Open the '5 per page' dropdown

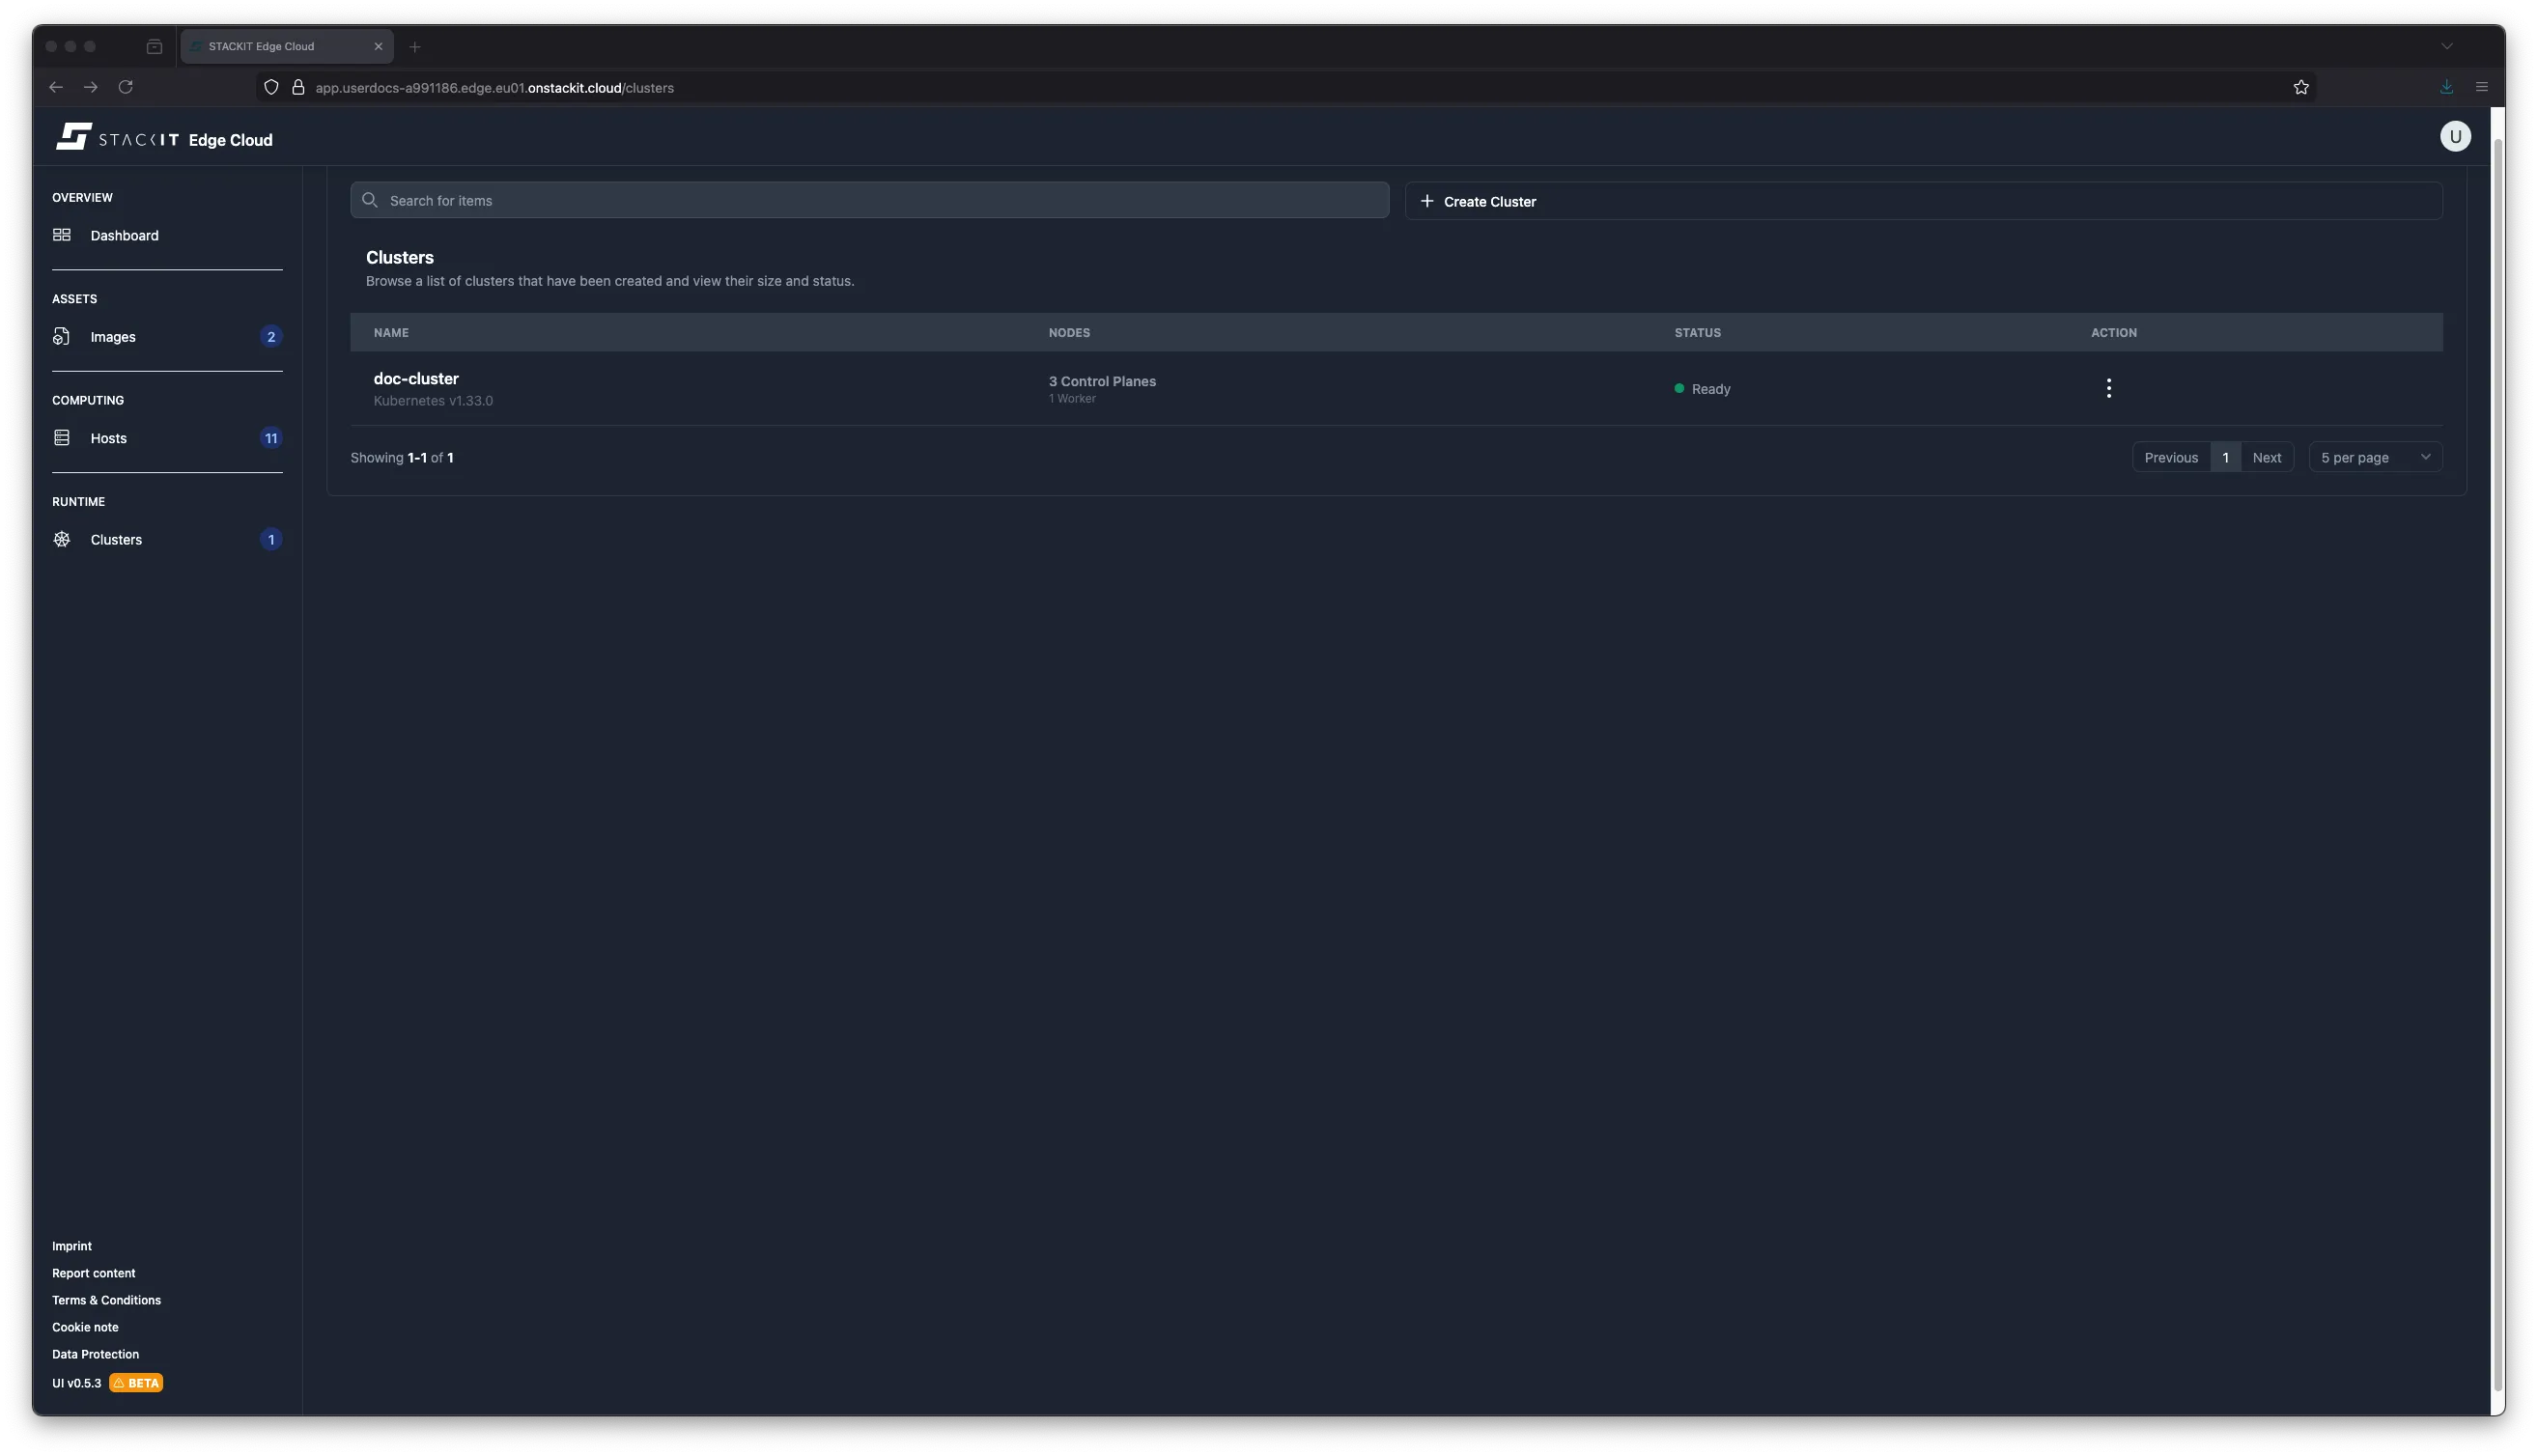point(2375,456)
